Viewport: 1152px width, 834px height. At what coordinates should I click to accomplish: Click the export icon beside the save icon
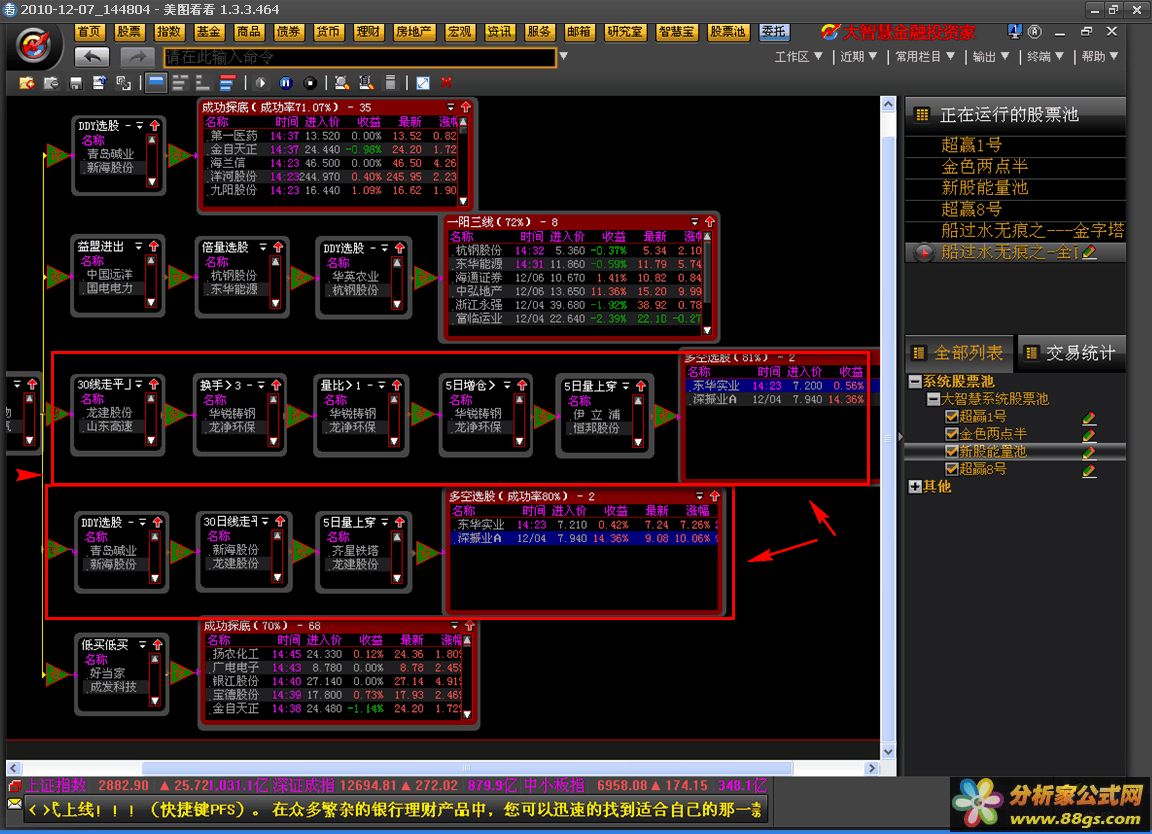[99, 83]
